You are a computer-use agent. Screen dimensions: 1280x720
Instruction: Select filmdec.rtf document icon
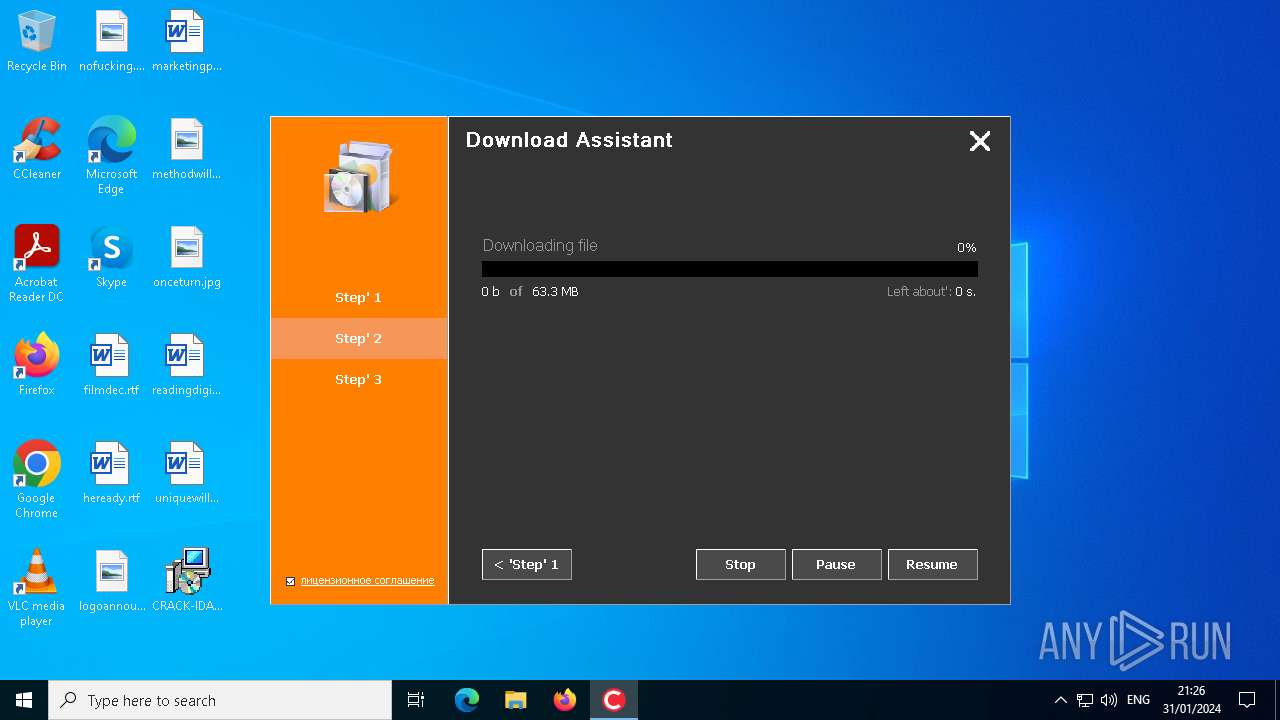click(112, 366)
